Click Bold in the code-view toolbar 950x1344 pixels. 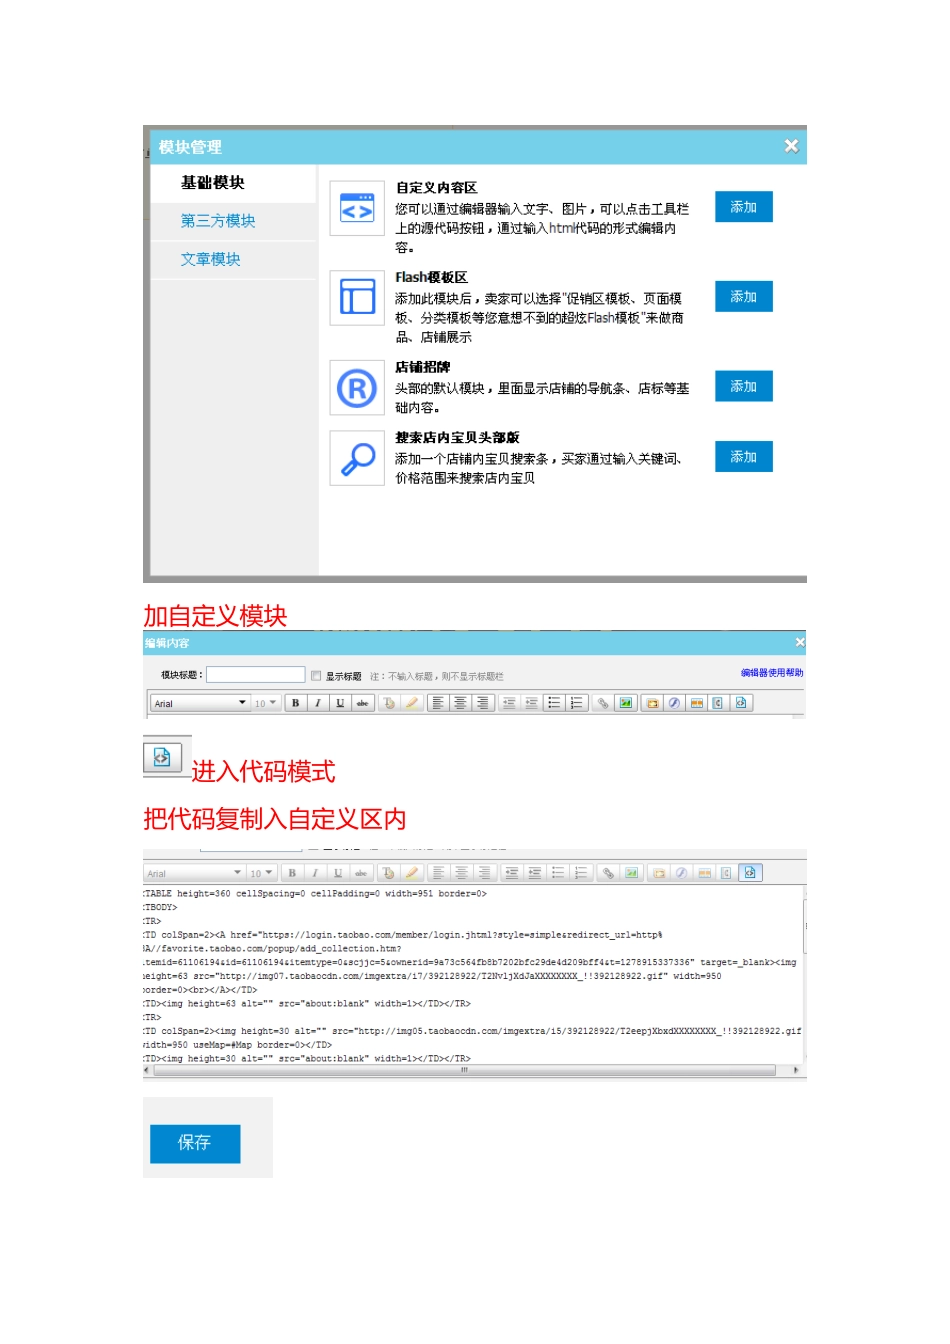pos(292,873)
